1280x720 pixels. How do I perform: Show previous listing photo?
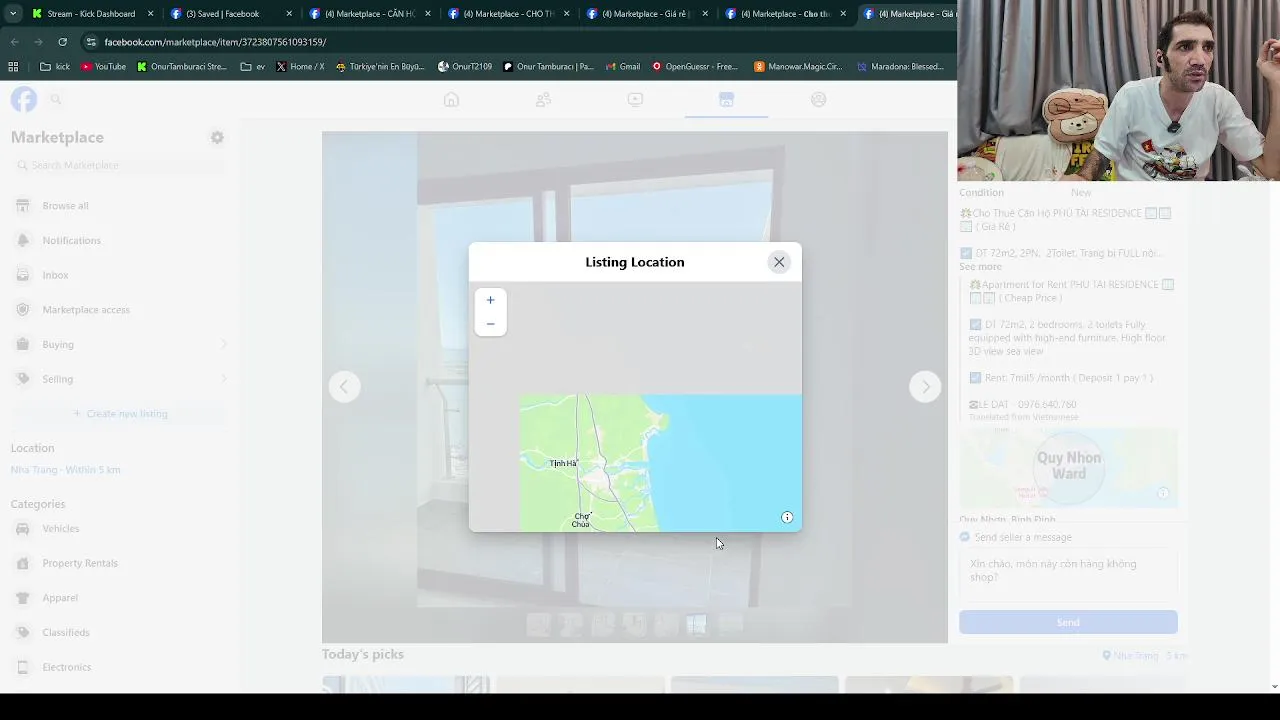coord(344,387)
